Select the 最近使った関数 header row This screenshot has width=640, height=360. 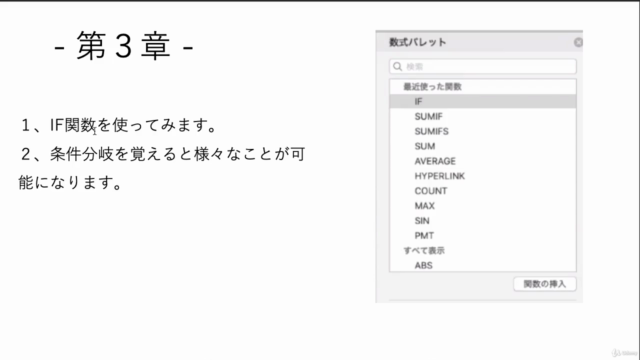coord(483,87)
